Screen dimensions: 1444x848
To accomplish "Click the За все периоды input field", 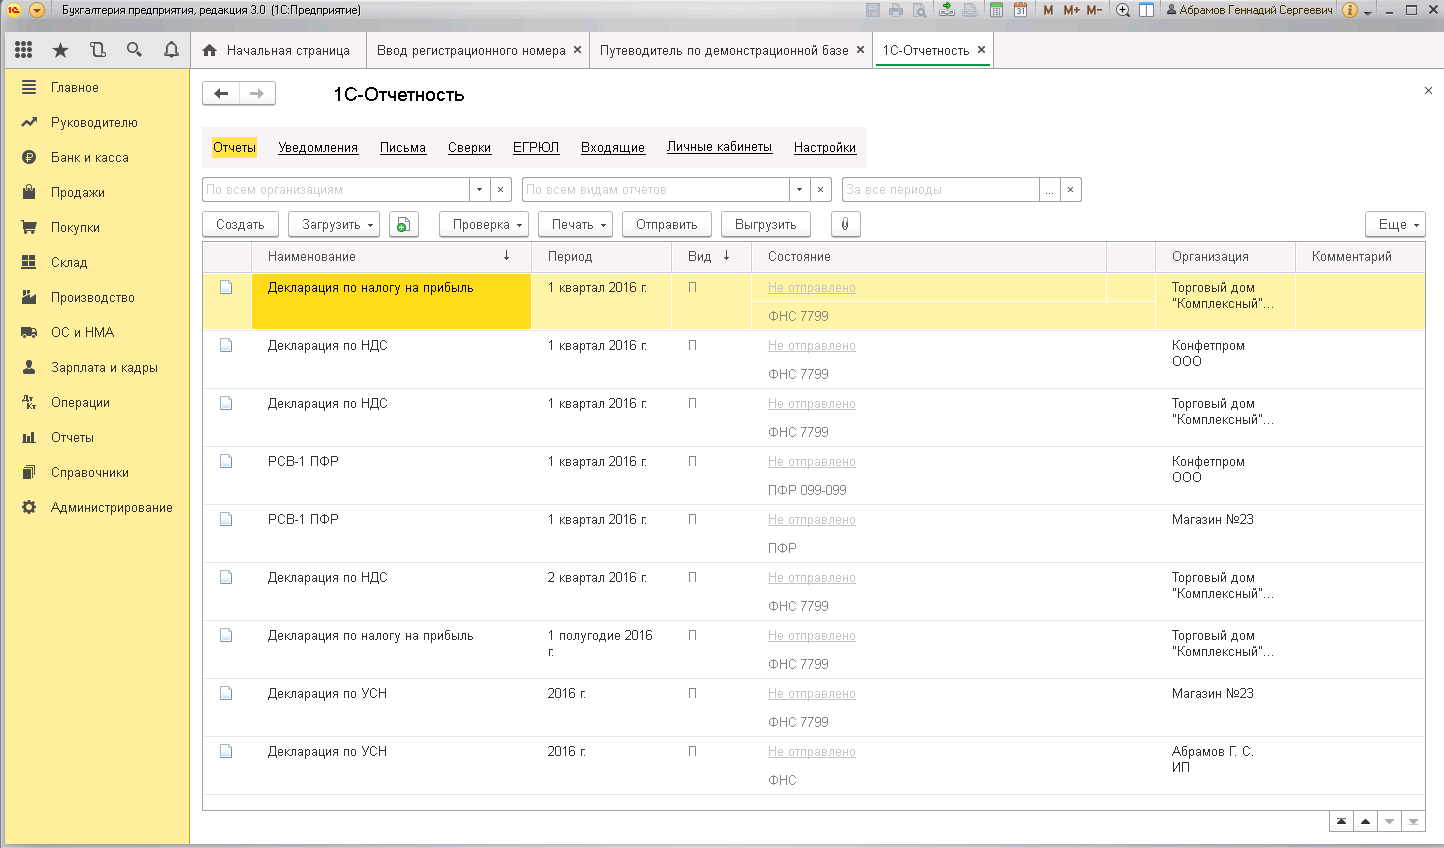I will [x=941, y=190].
